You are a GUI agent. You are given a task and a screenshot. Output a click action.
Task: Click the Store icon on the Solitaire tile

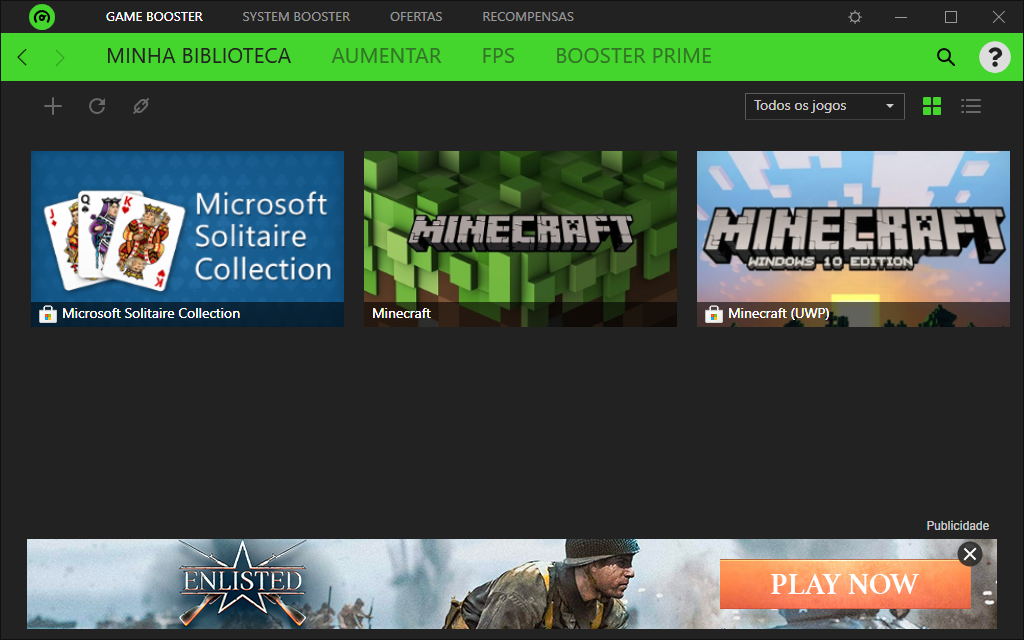tap(48, 314)
